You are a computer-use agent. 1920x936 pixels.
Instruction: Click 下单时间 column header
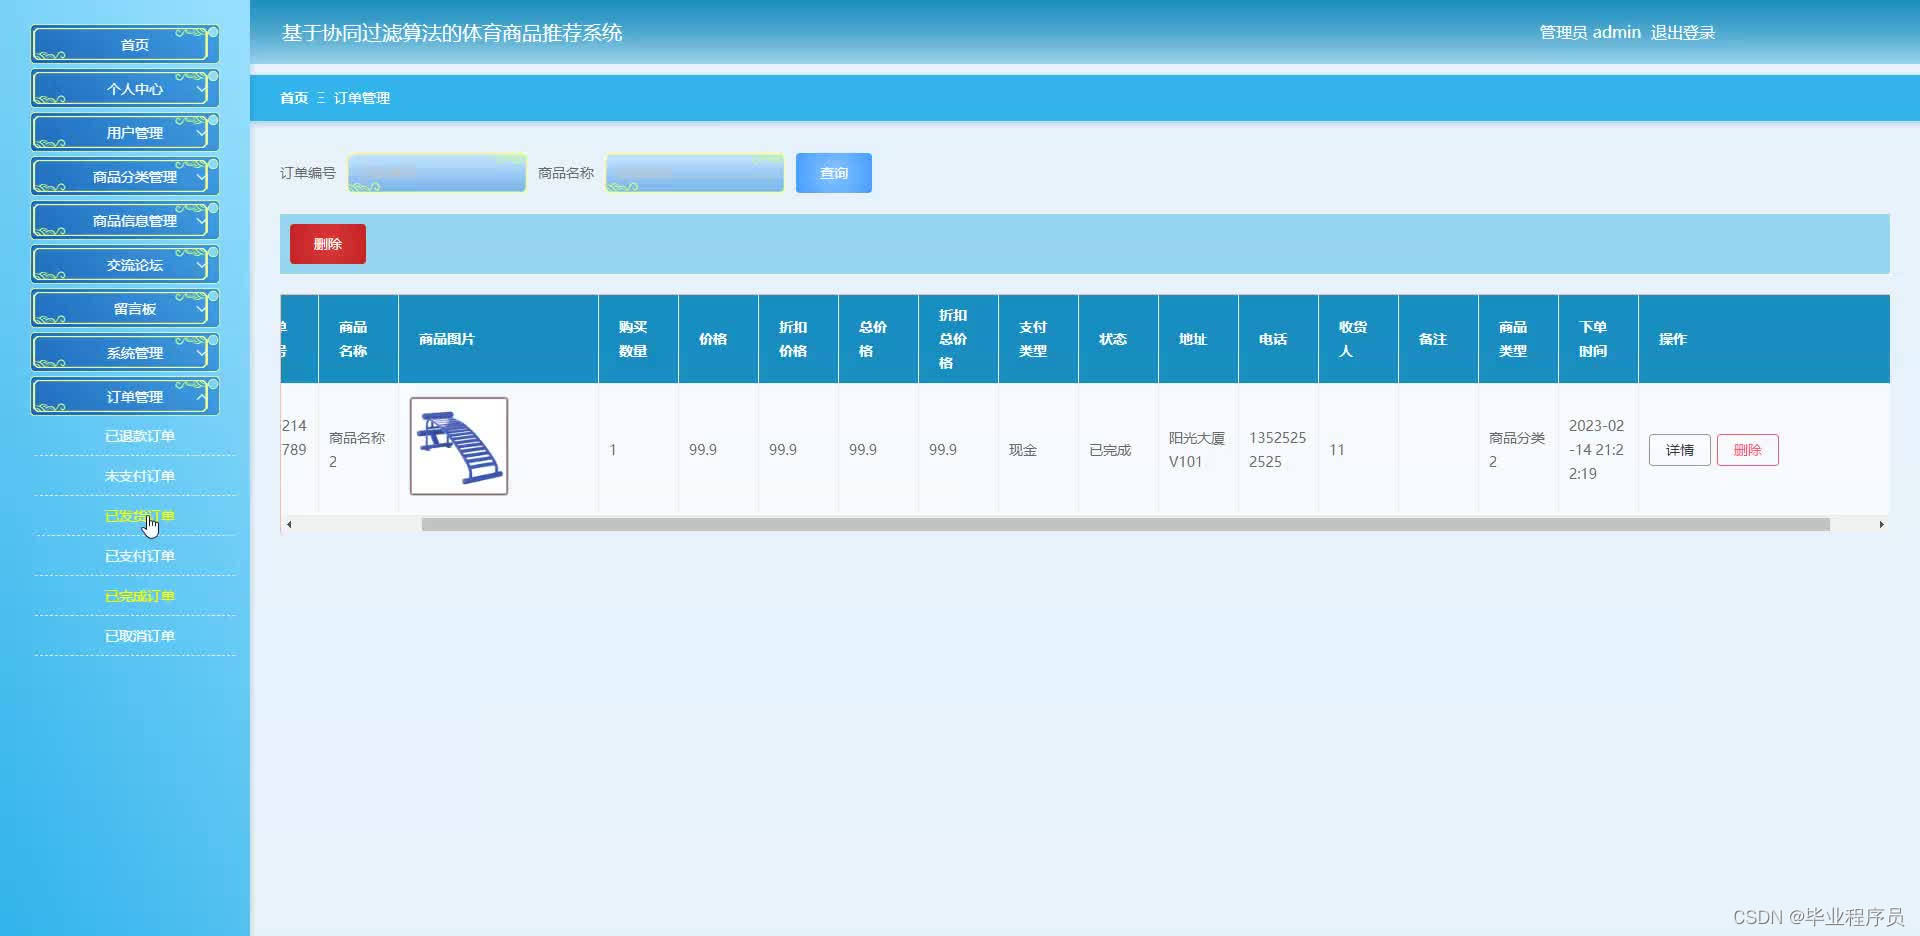[x=1598, y=339]
